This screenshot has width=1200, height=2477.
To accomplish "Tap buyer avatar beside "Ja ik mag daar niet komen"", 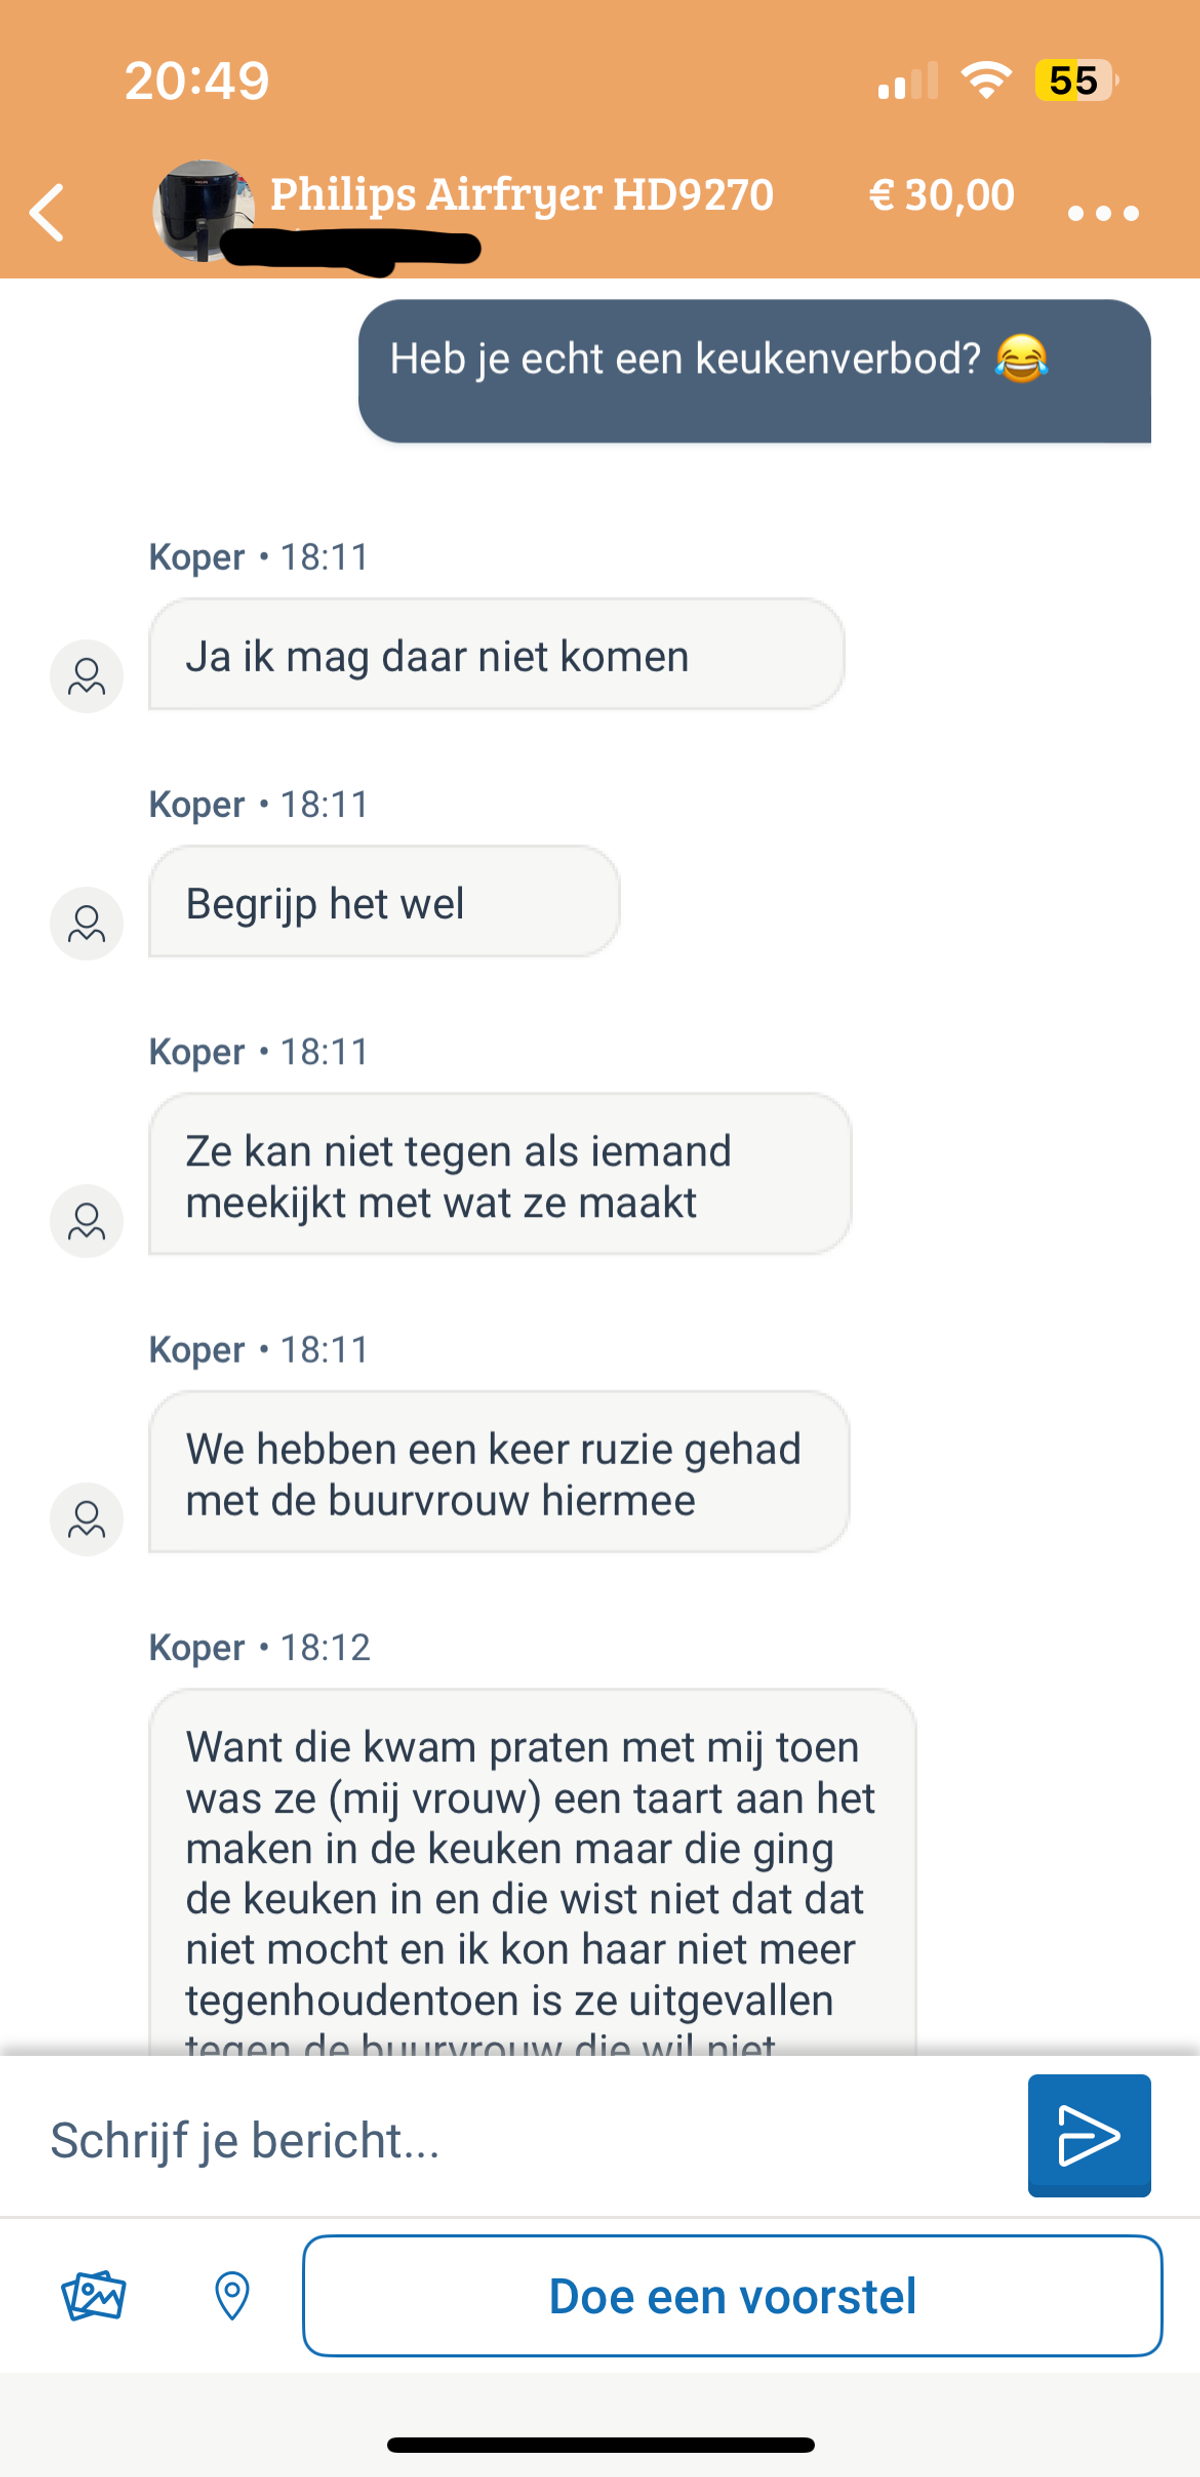I will 87,676.
